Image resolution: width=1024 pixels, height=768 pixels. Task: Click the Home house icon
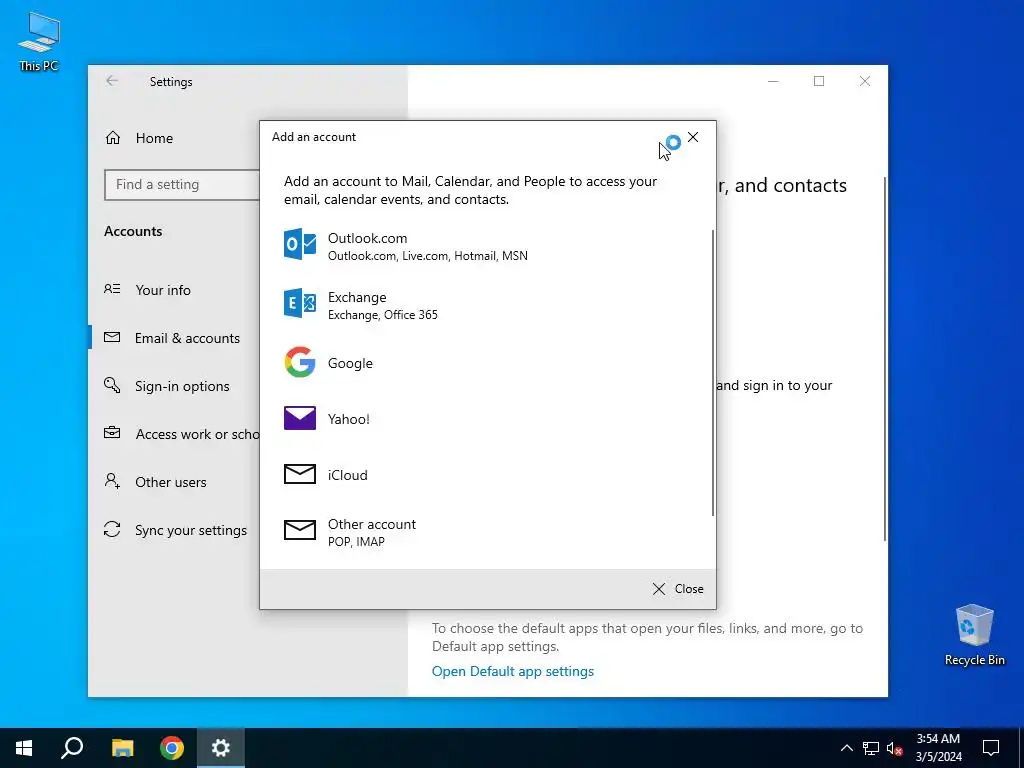click(x=113, y=138)
